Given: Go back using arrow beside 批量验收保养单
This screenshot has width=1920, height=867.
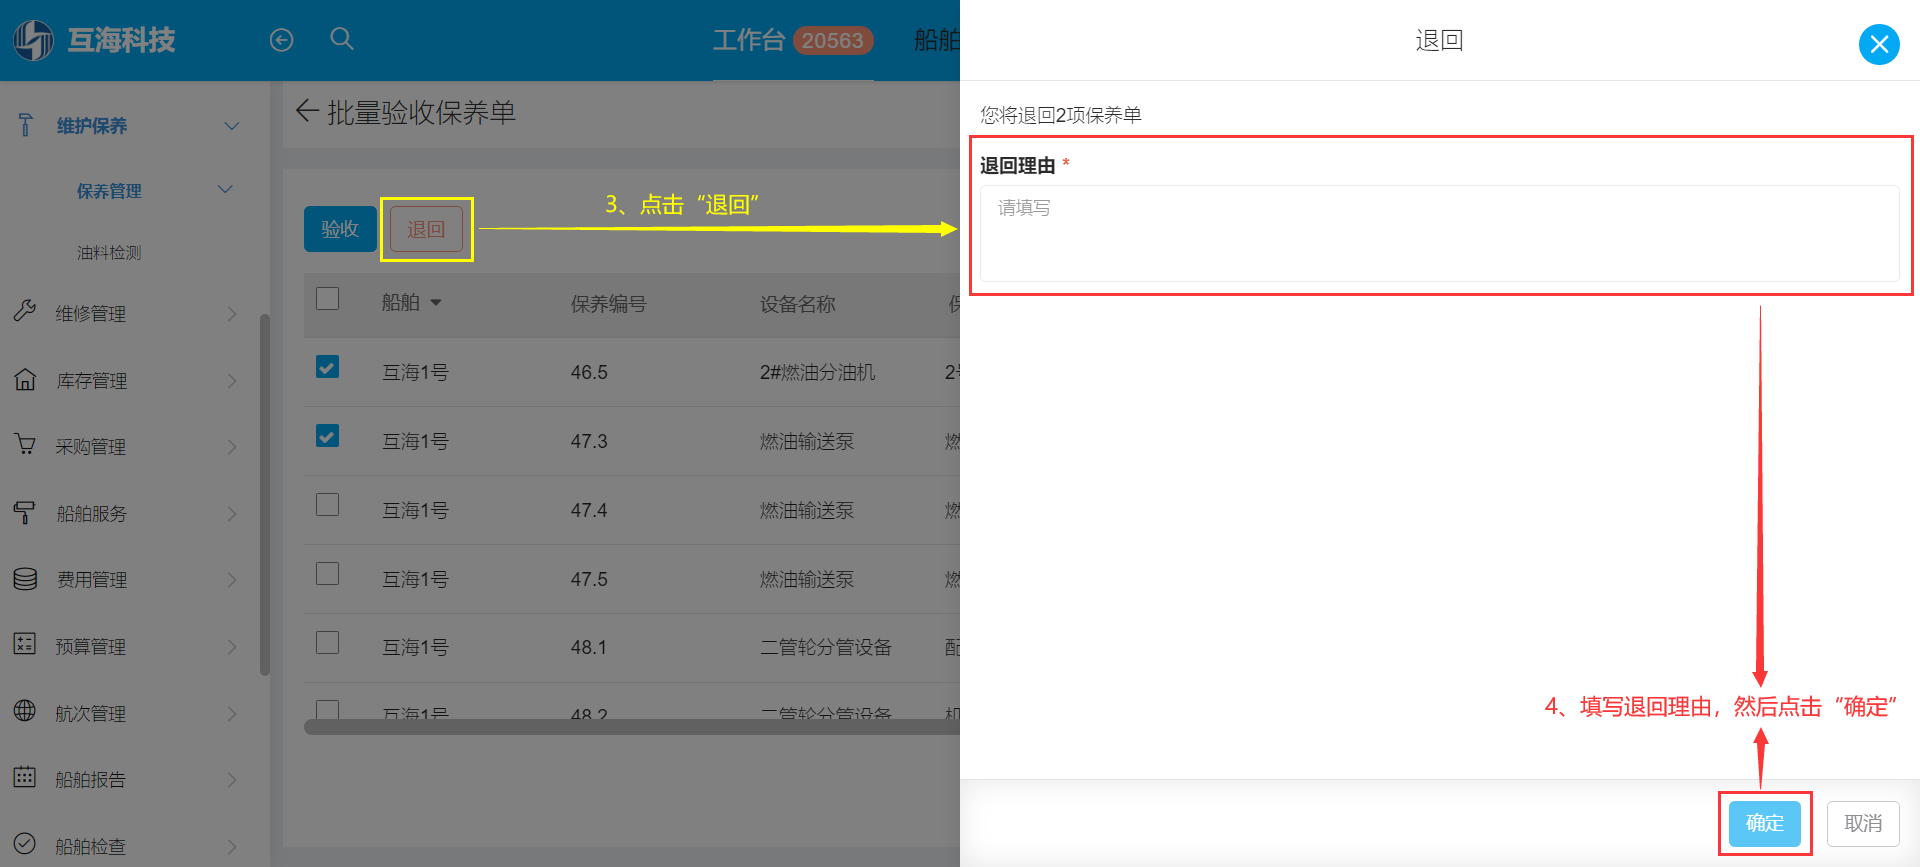Looking at the screenshot, I should [307, 111].
